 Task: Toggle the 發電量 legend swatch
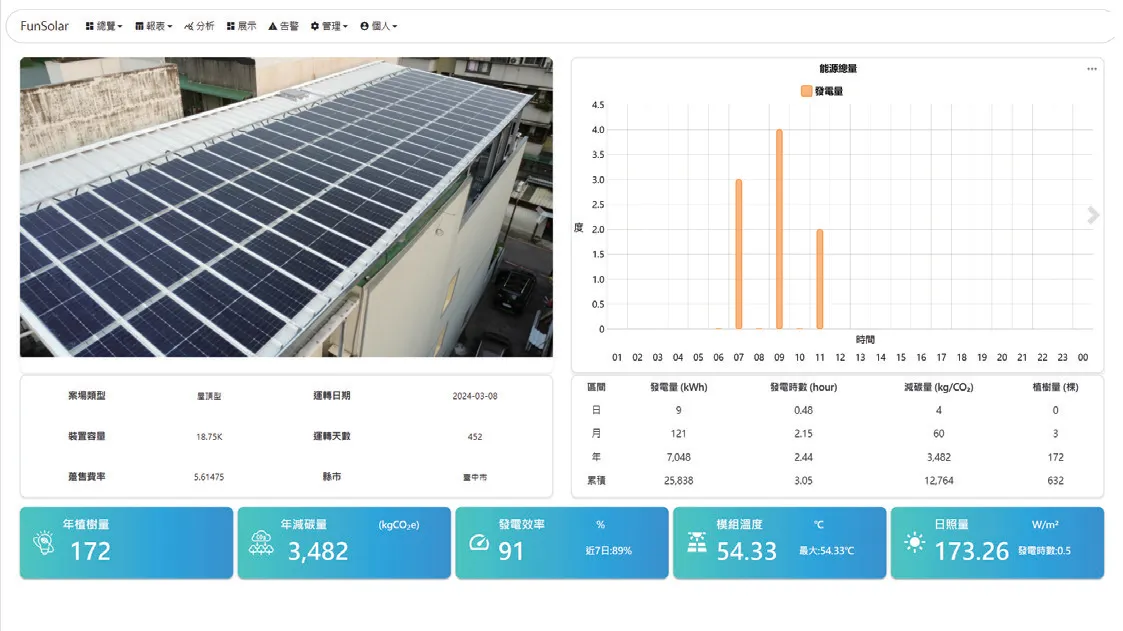(x=806, y=91)
